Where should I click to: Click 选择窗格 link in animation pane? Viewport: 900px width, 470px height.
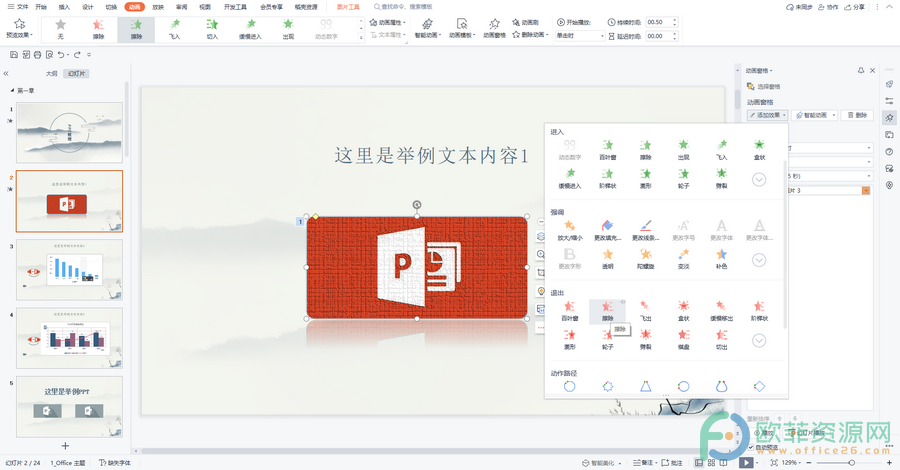(763, 86)
